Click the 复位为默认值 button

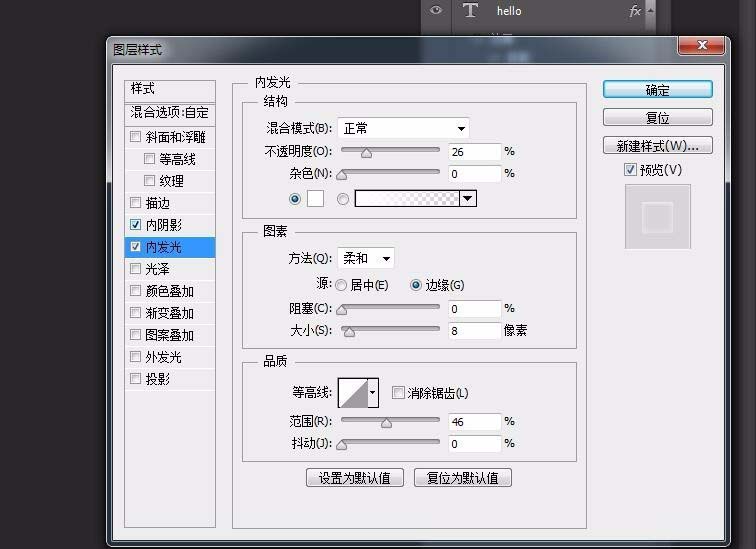point(463,478)
